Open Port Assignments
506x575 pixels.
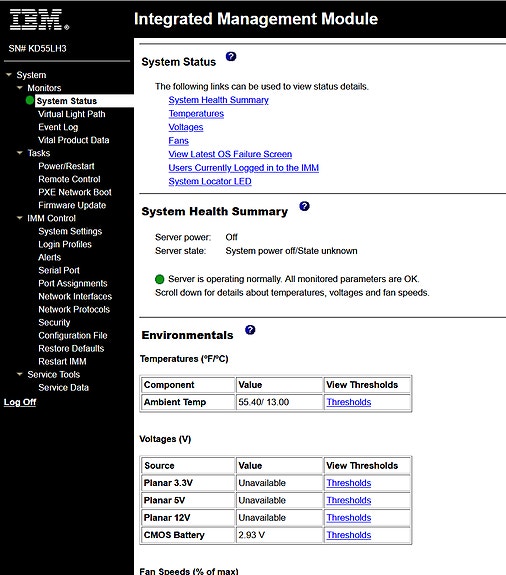(73, 283)
